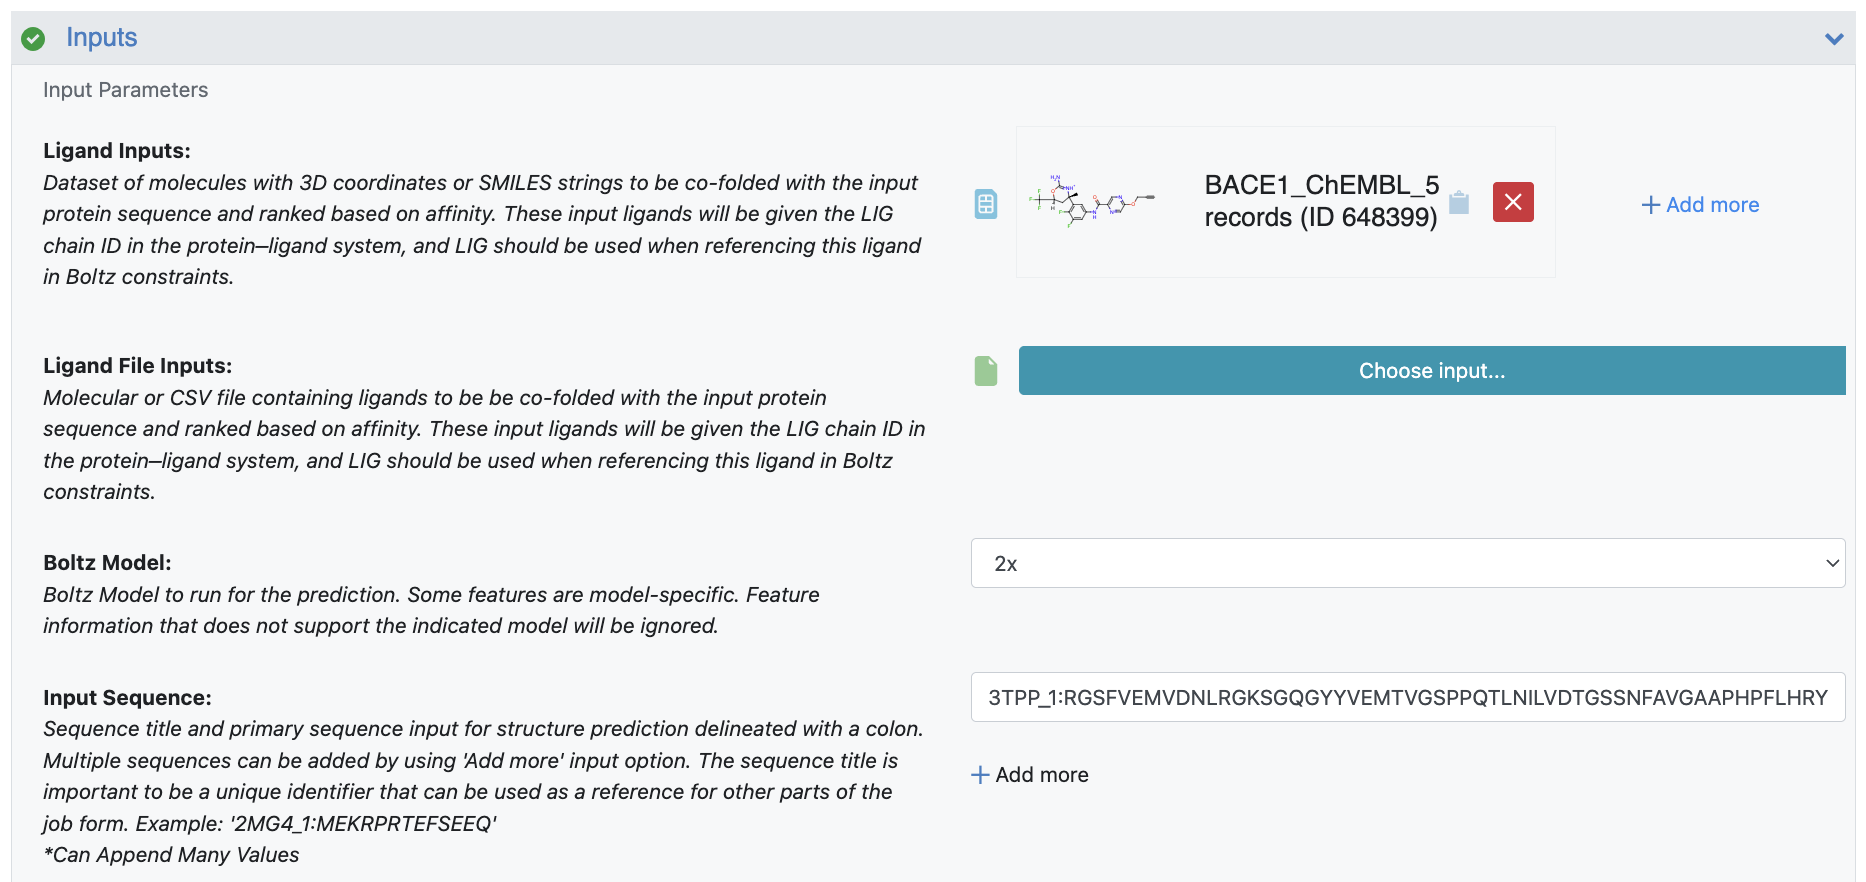Collapse the Inputs section with the chevron
1866x882 pixels.
click(1833, 39)
